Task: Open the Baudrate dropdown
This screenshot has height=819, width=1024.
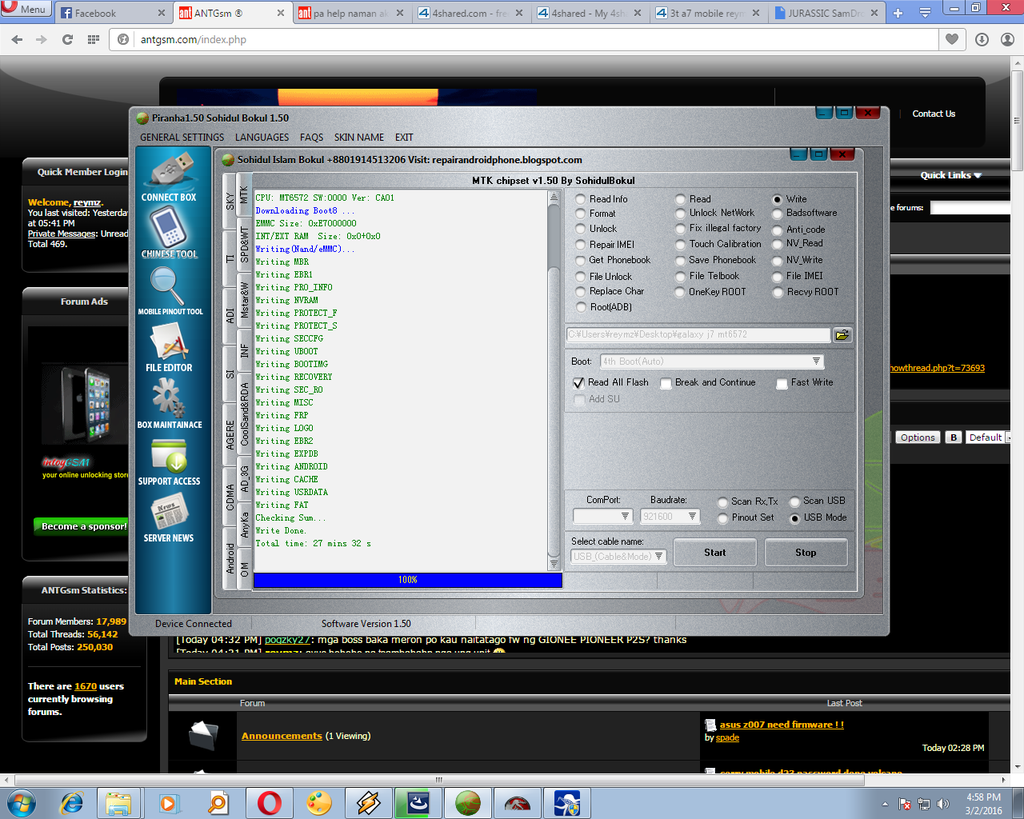Action: [x=693, y=517]
